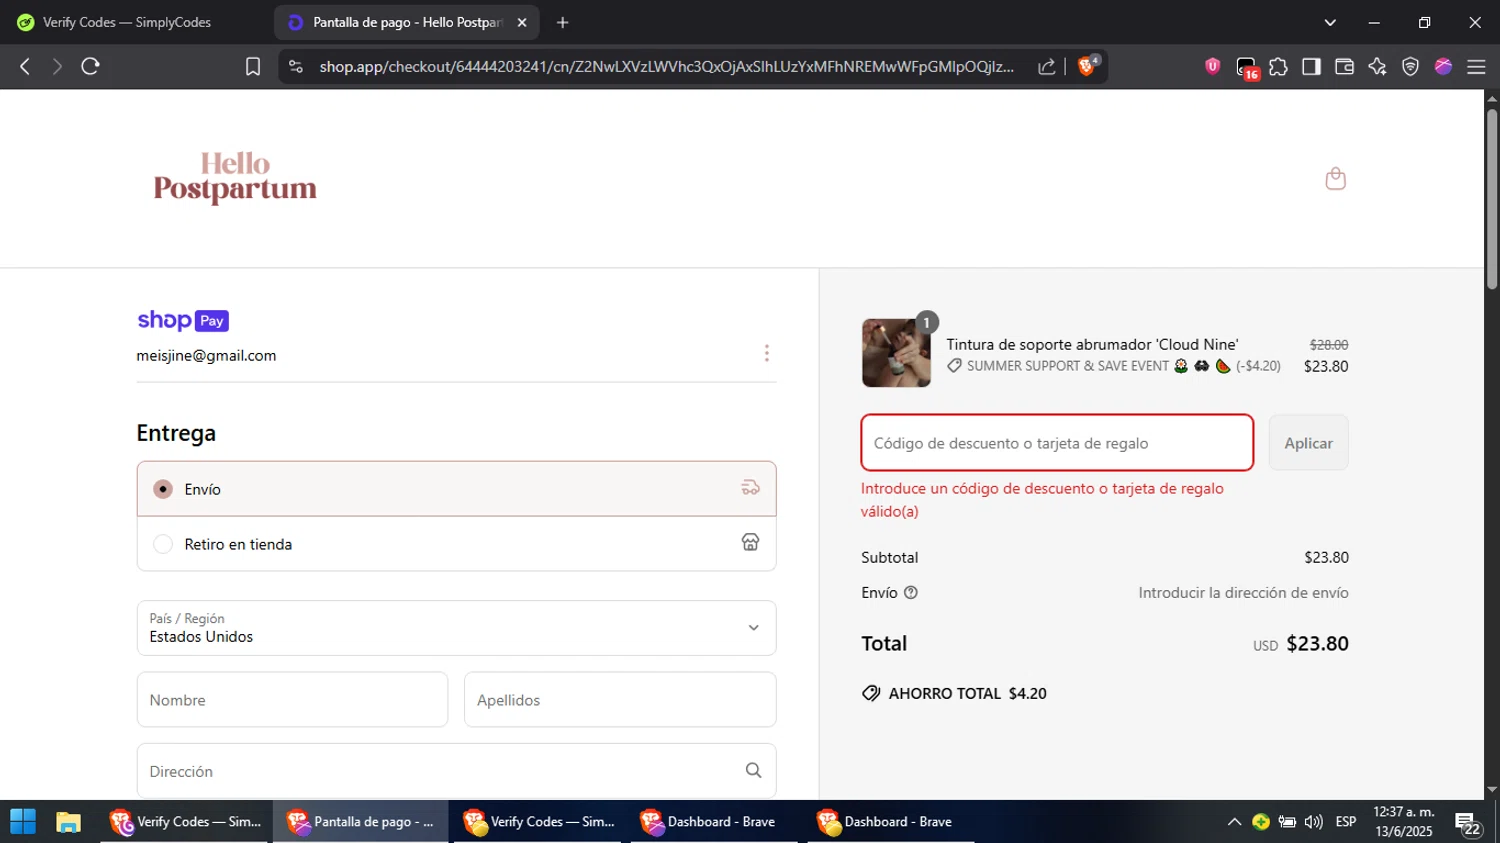Open the shopping bag cart icon
Image resolution: width=1500 pixels, height=843 pixels.
1335,179
